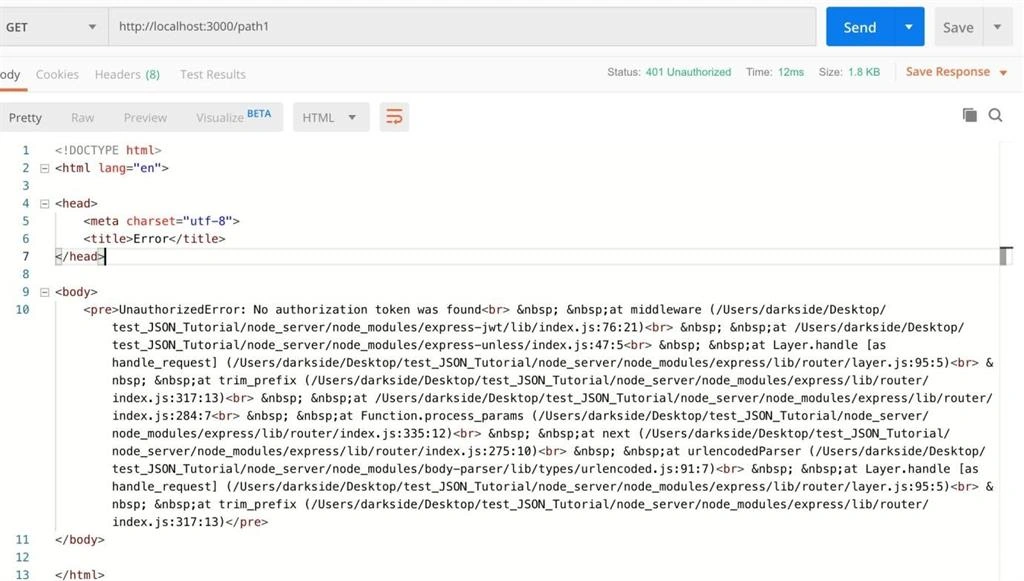Select the Body response tab
The image size is (1024, 581).
[10, 74]
